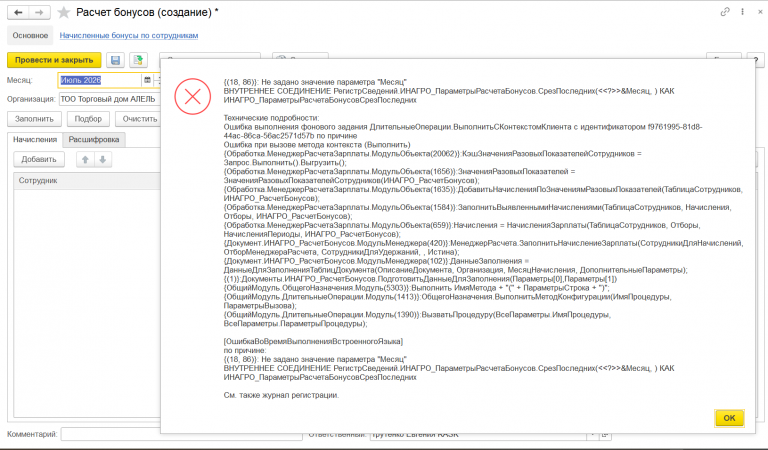Dismiss error dialog with OK button
Image resolution: width=768 pixels, height=450 pixels.
729,418
